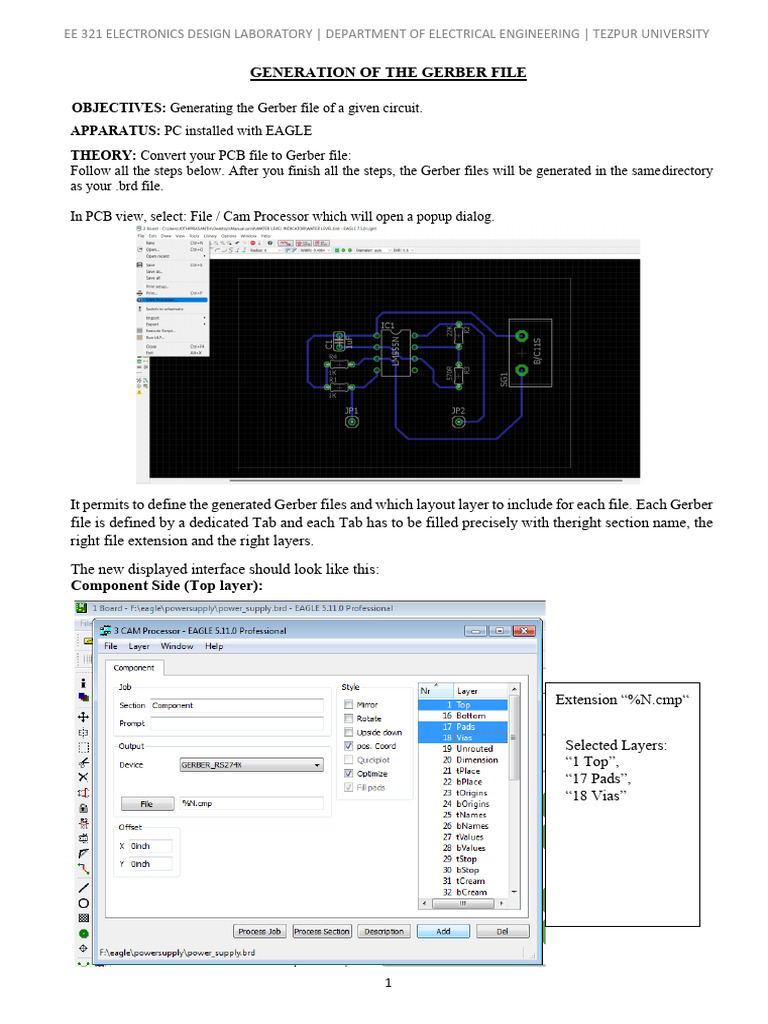Click the Layer column header
This screenshot has width=768, height=1024.
(481, 690)
